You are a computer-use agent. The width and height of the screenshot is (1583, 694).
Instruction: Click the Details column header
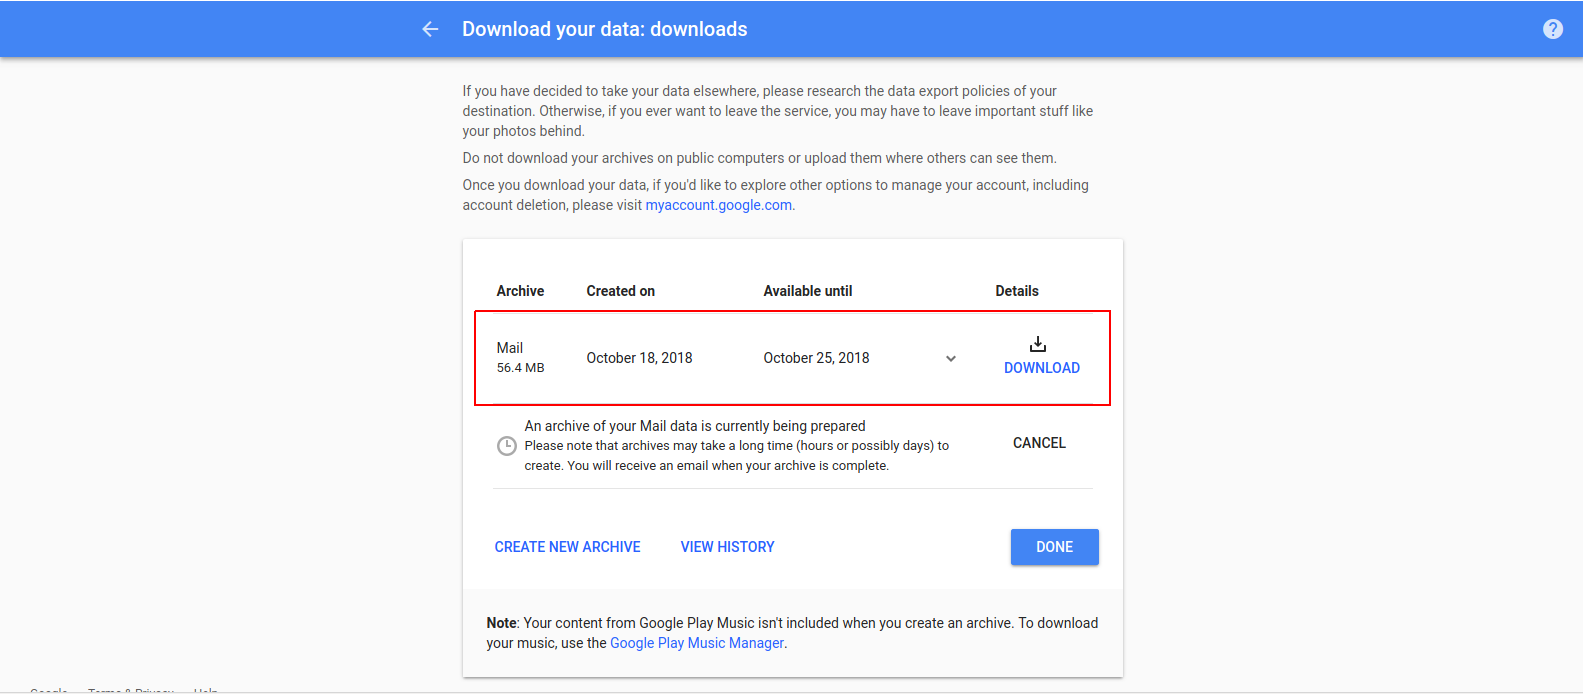coord(1016,291)
